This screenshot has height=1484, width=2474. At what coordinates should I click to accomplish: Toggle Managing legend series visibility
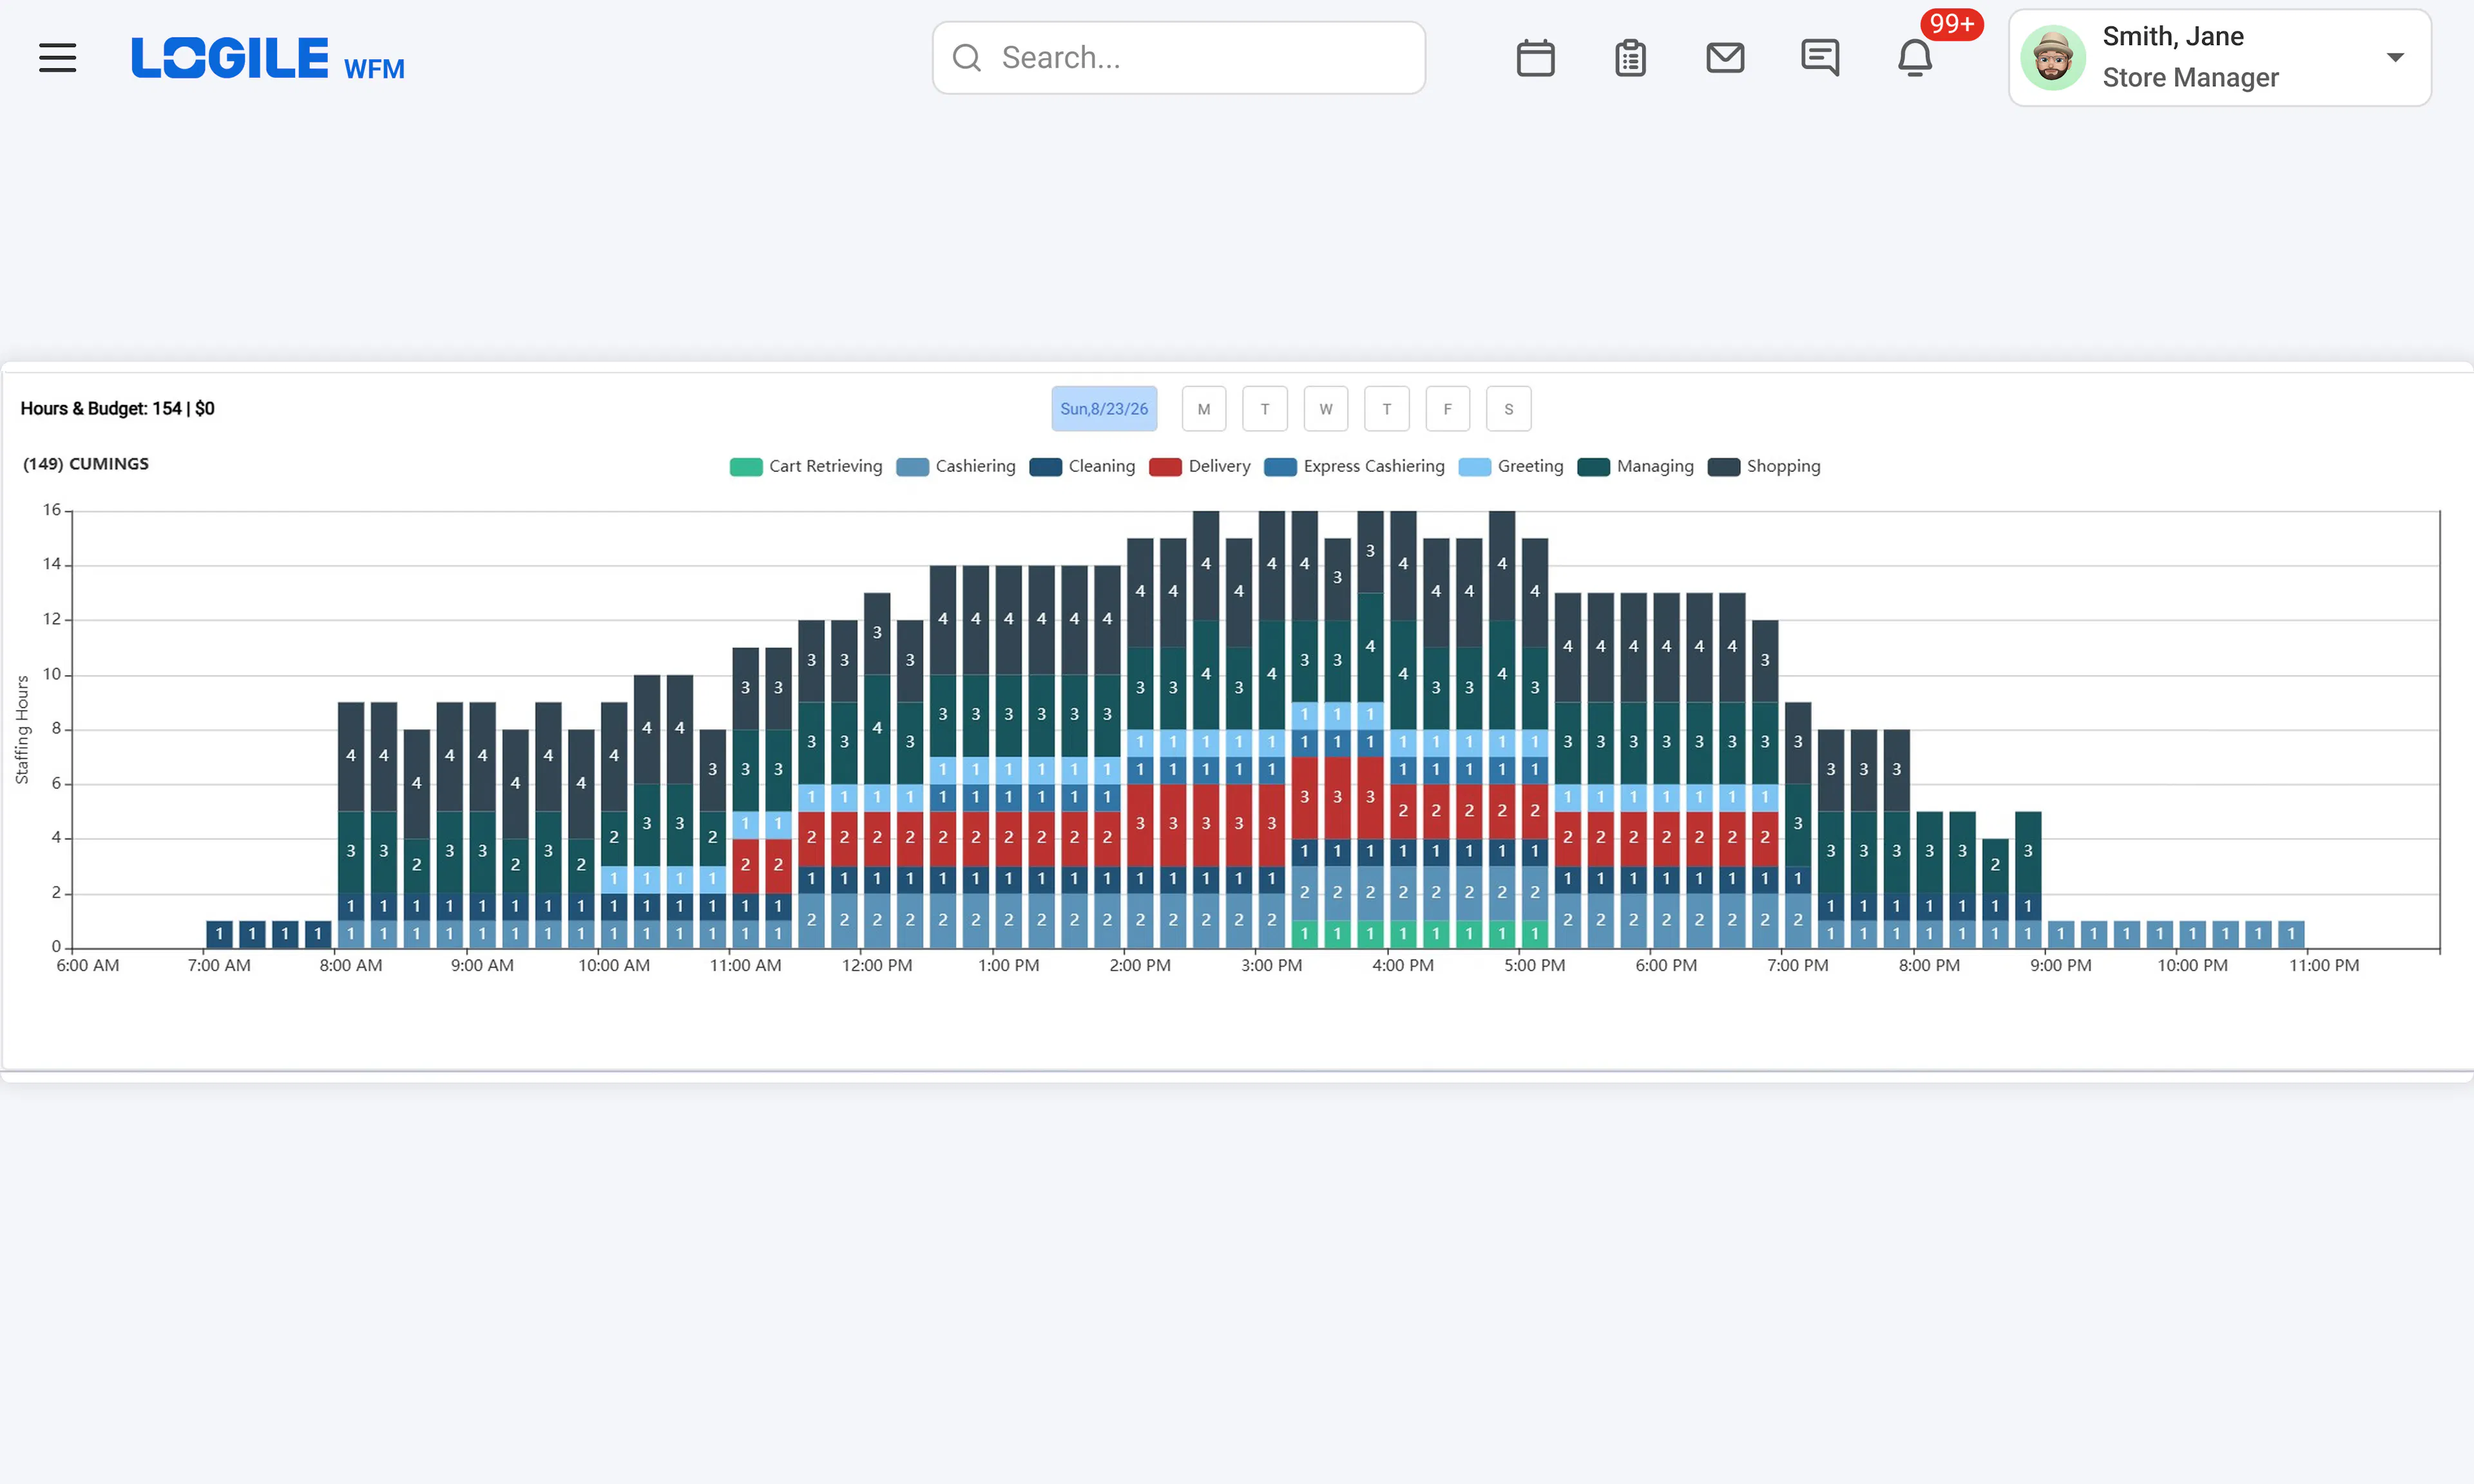tap(1636, 467)
